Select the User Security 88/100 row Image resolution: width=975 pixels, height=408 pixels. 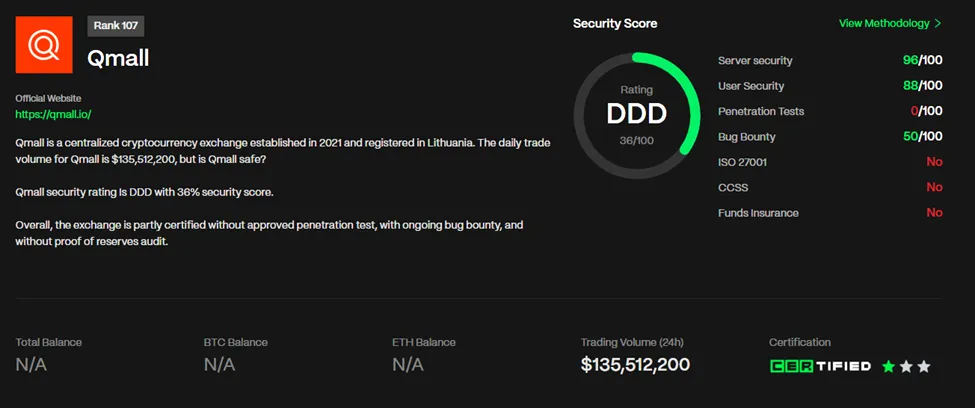tap(829, 86)
